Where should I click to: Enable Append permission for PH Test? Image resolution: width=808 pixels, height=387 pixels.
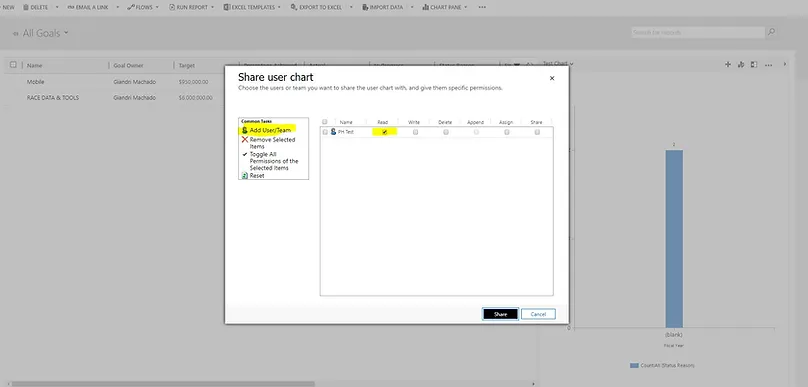pyautogui.click(x=476, y=132)
